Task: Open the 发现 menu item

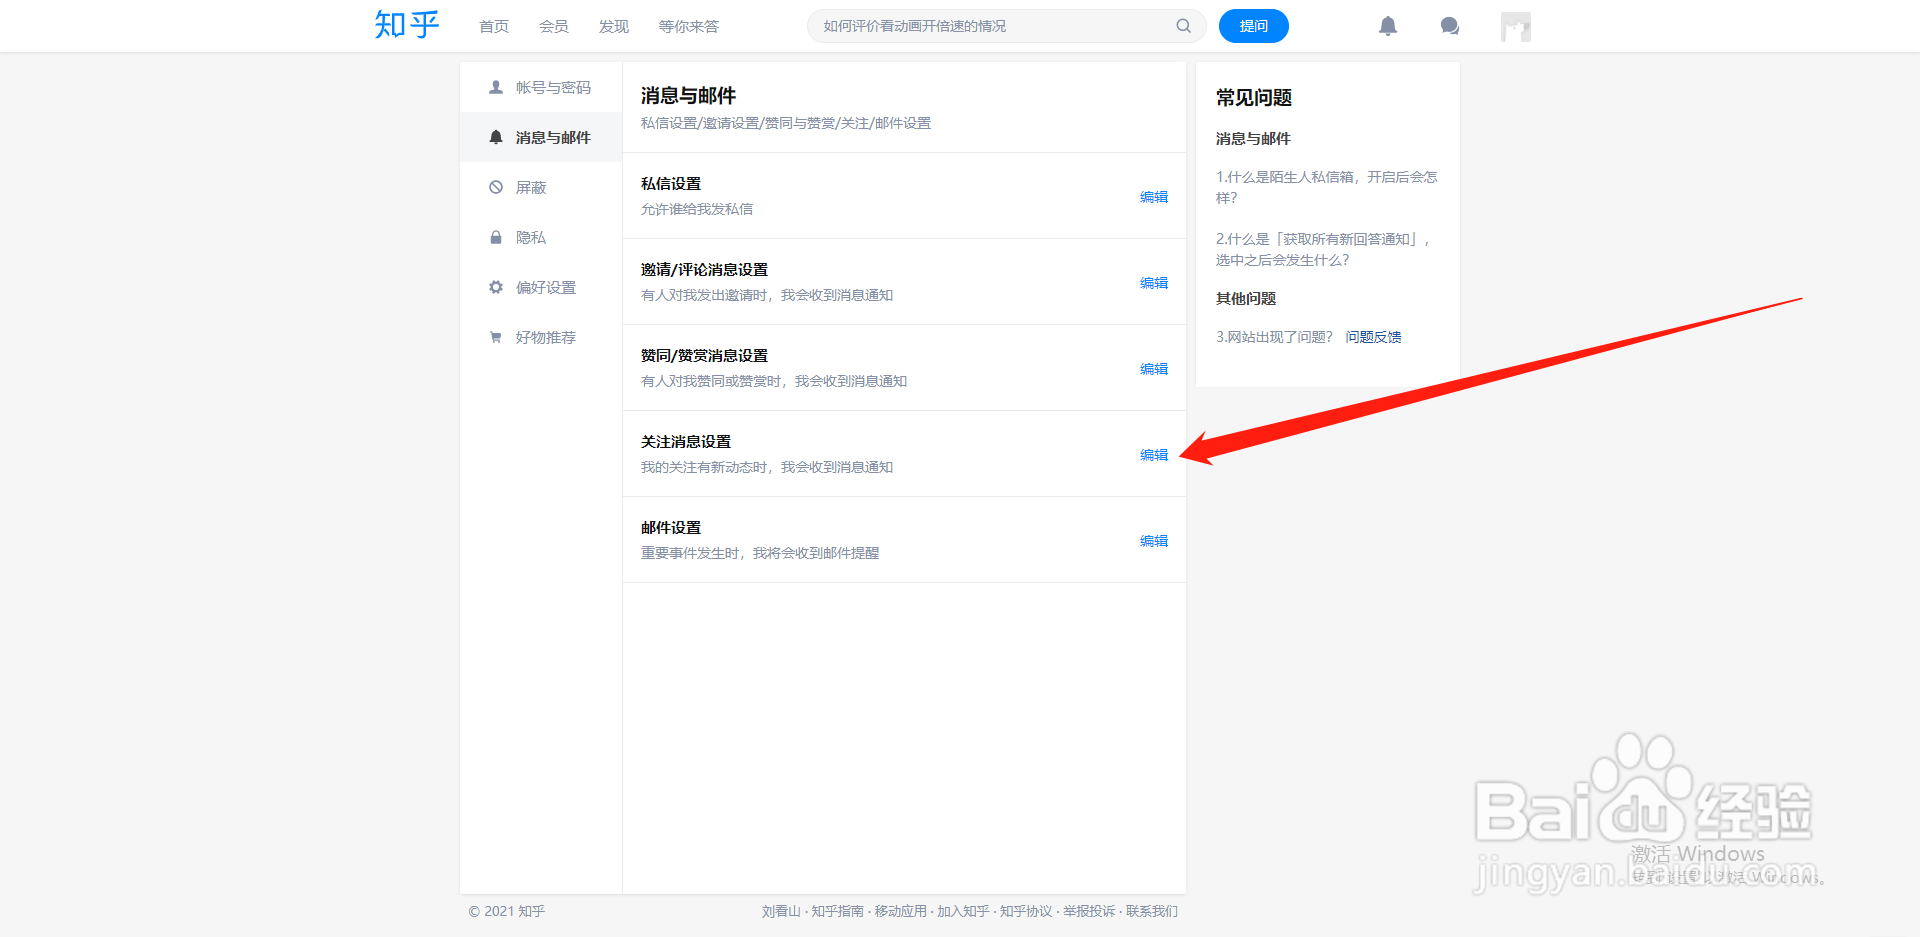Action: click(613, 27)
